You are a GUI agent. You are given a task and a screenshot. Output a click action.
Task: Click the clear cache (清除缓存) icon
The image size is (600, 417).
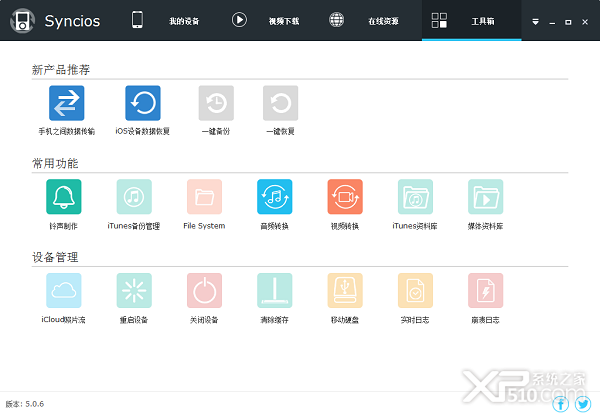pyautogui.click(x=274, y=290)
